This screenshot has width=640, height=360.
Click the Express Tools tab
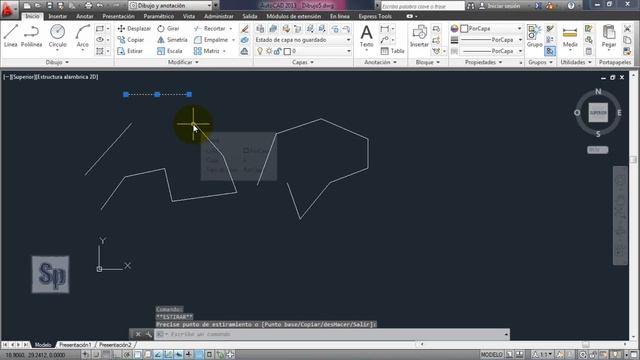(375, 16)
